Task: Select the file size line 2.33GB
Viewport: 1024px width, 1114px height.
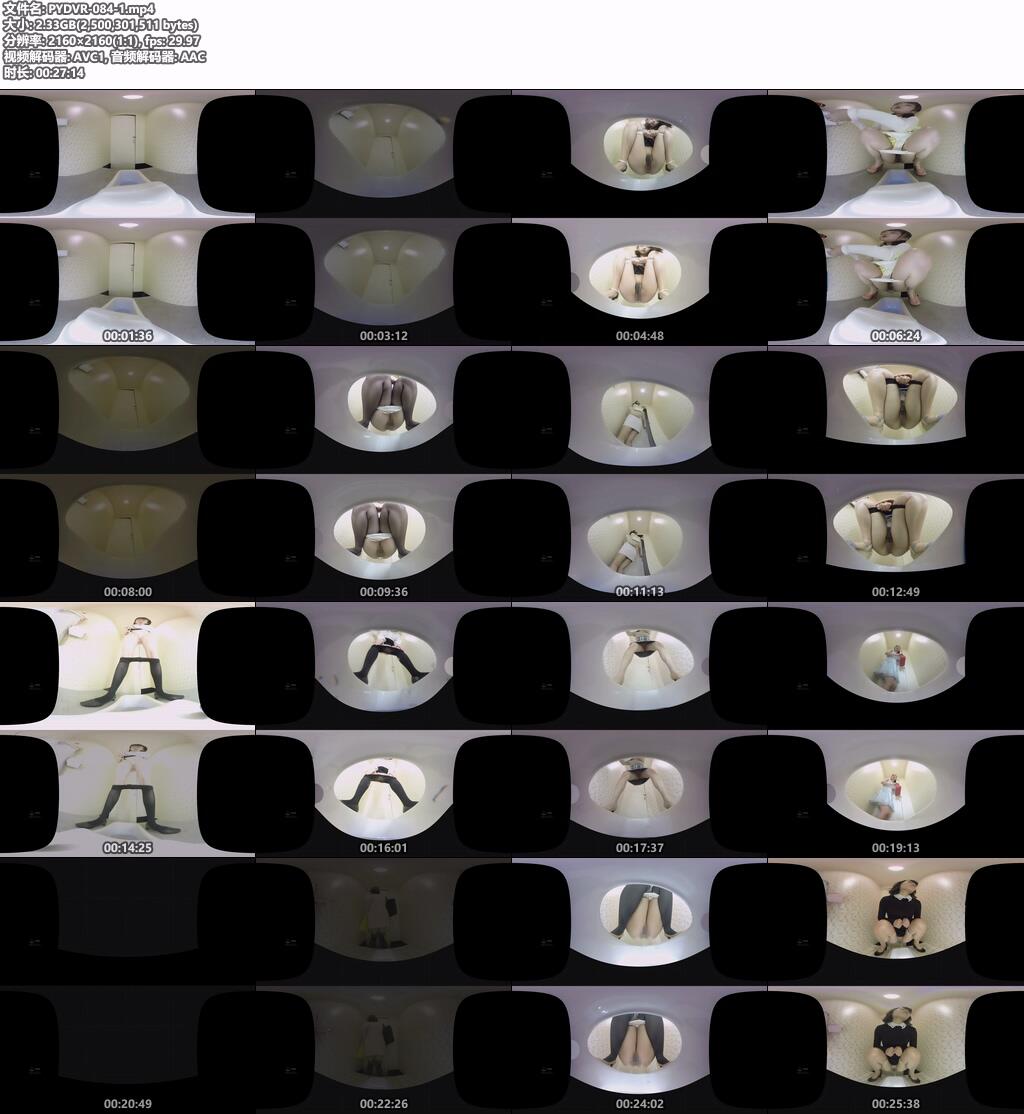Action: (100, 25)
